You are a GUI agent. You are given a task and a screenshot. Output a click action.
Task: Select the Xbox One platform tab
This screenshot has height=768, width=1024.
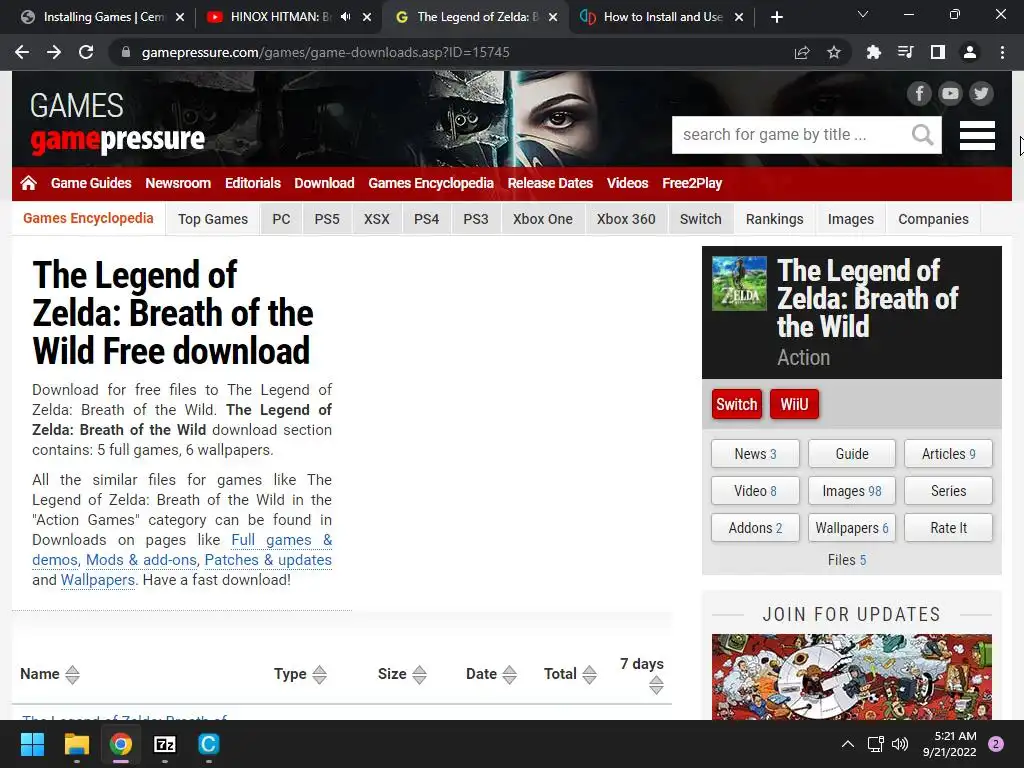543,219
